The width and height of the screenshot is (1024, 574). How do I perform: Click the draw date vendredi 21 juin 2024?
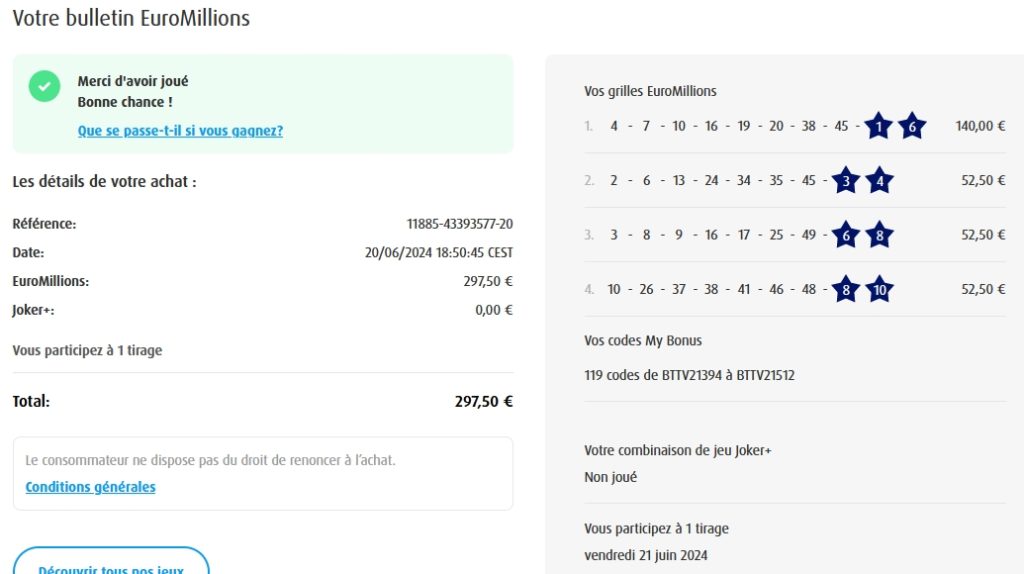pyautogui.click(x=645, y=555)
